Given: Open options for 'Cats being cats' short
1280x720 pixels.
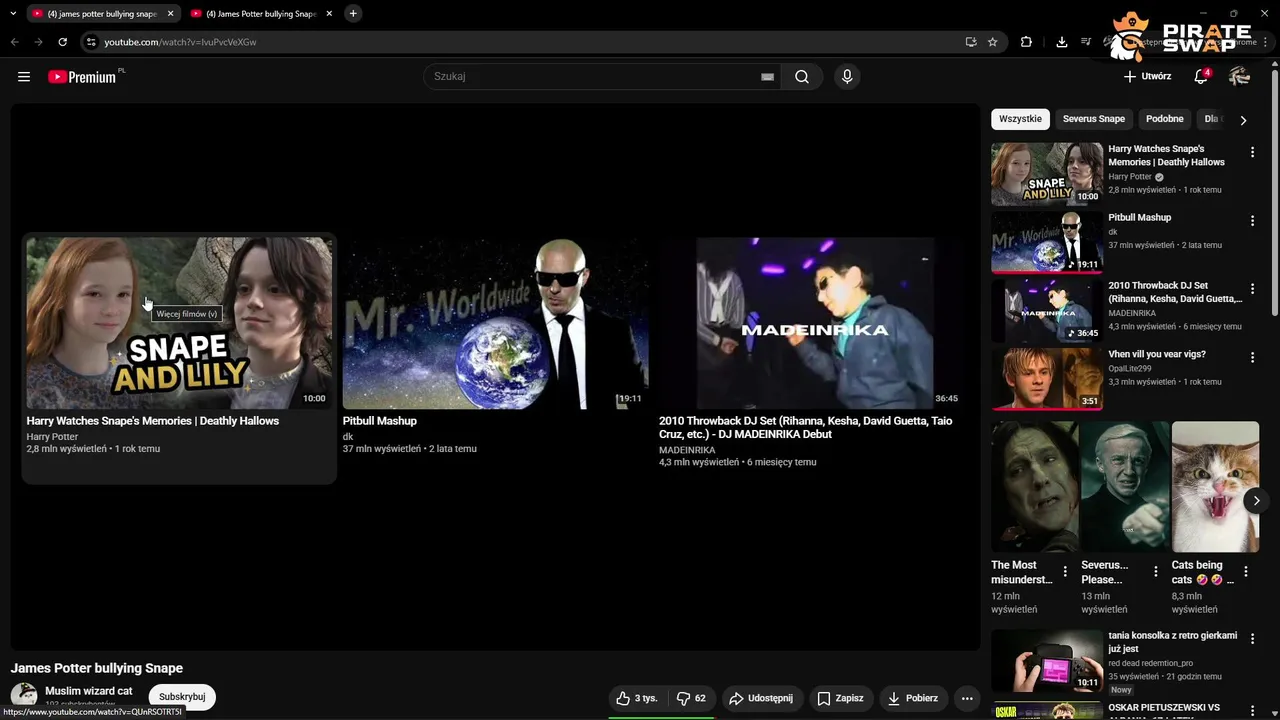Looking at the screenshot, I should [1246, 572].
